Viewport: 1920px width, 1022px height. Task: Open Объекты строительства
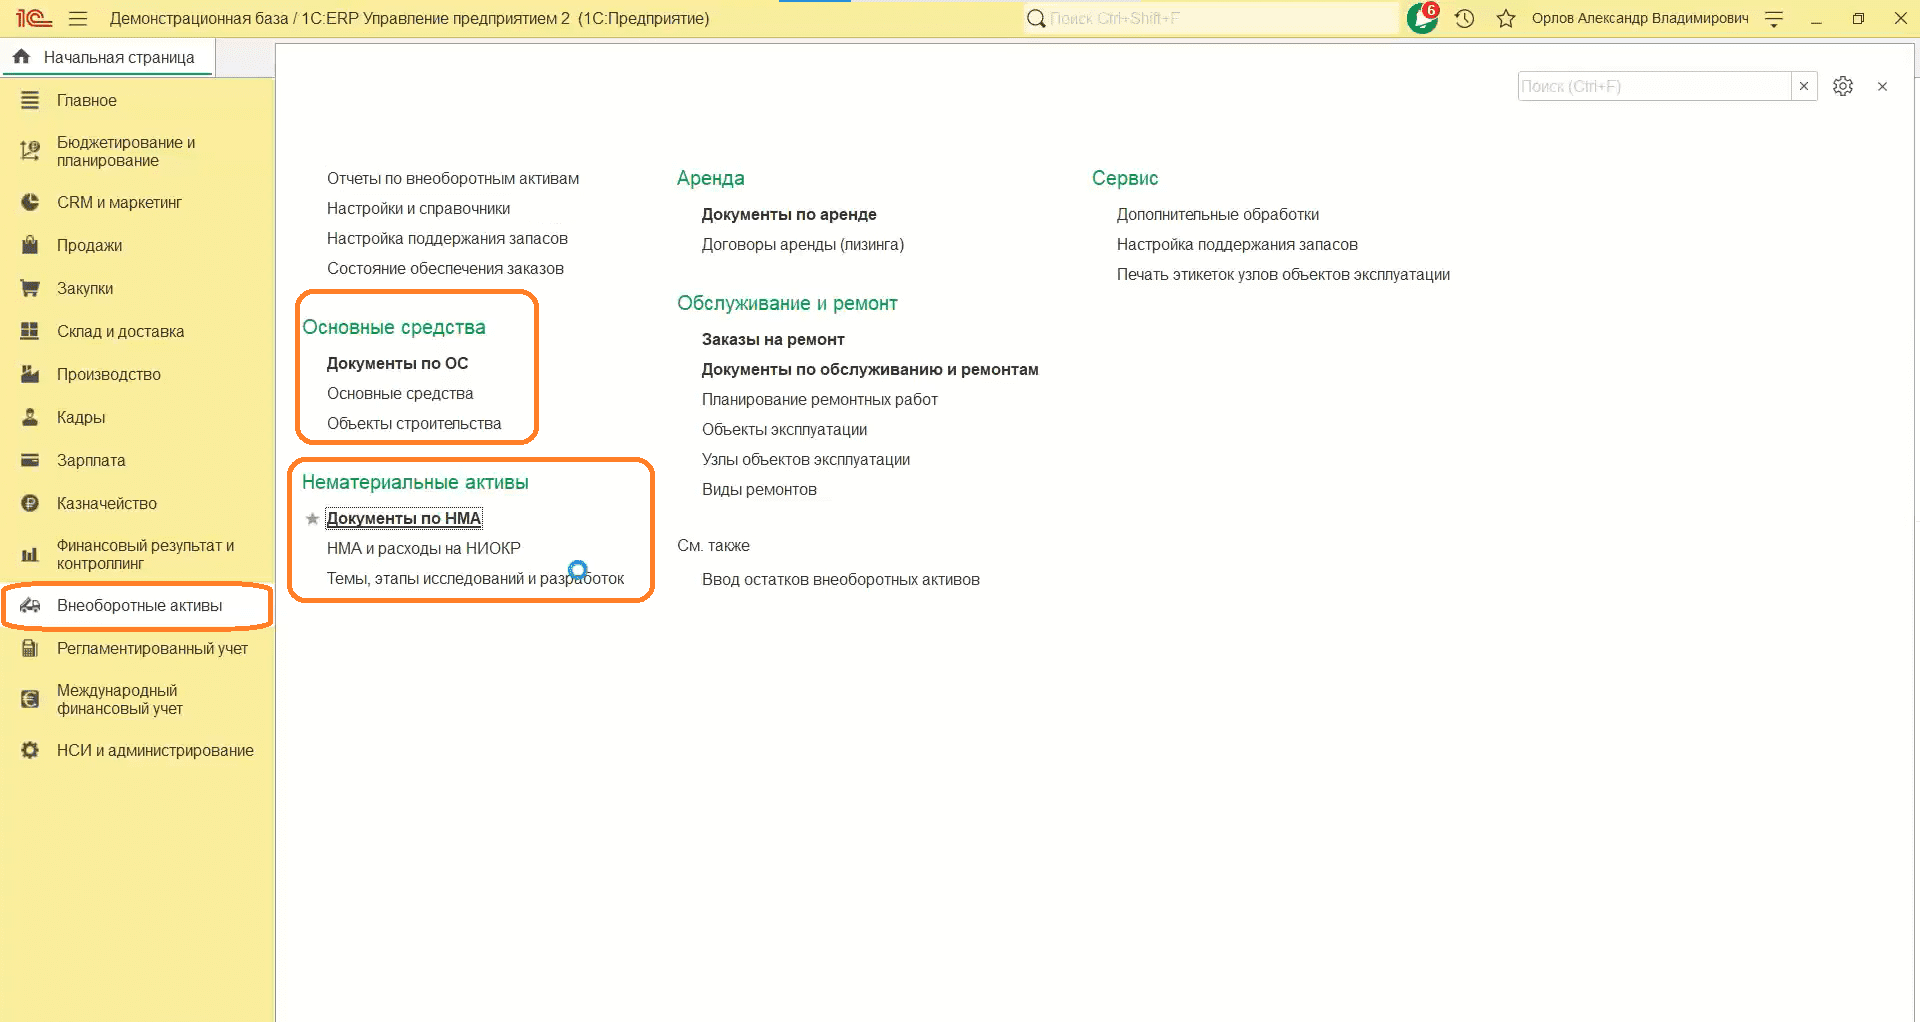[414, 423]
